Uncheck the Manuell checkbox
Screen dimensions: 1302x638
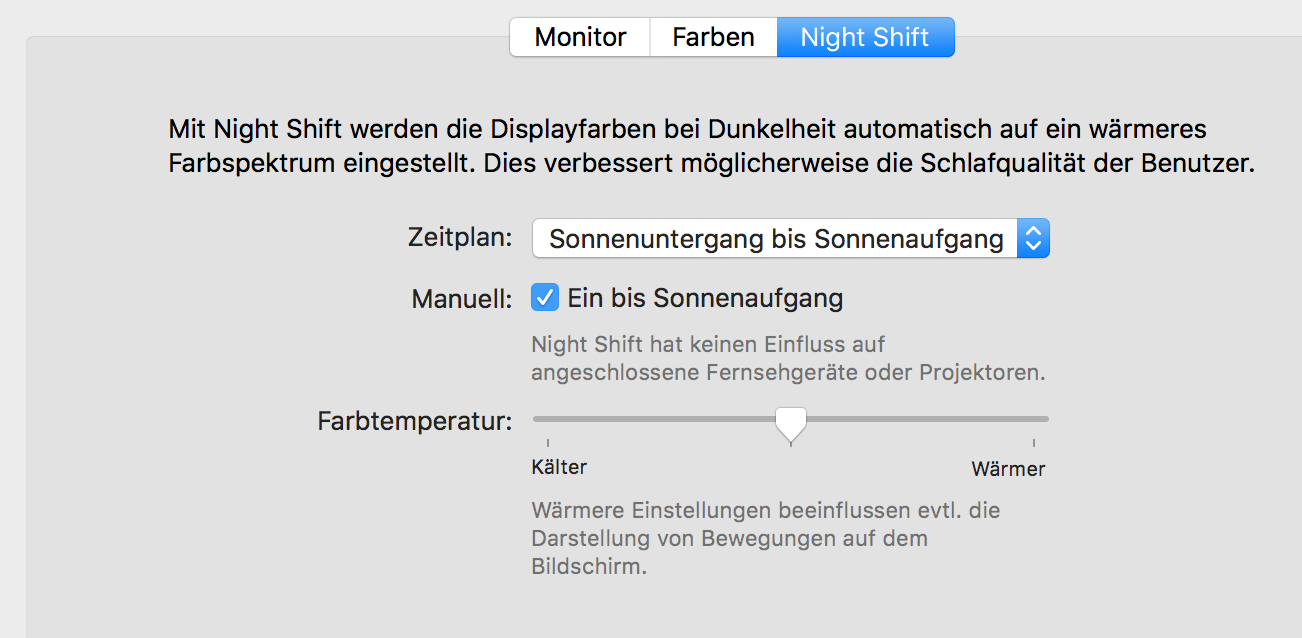(545, 297)
